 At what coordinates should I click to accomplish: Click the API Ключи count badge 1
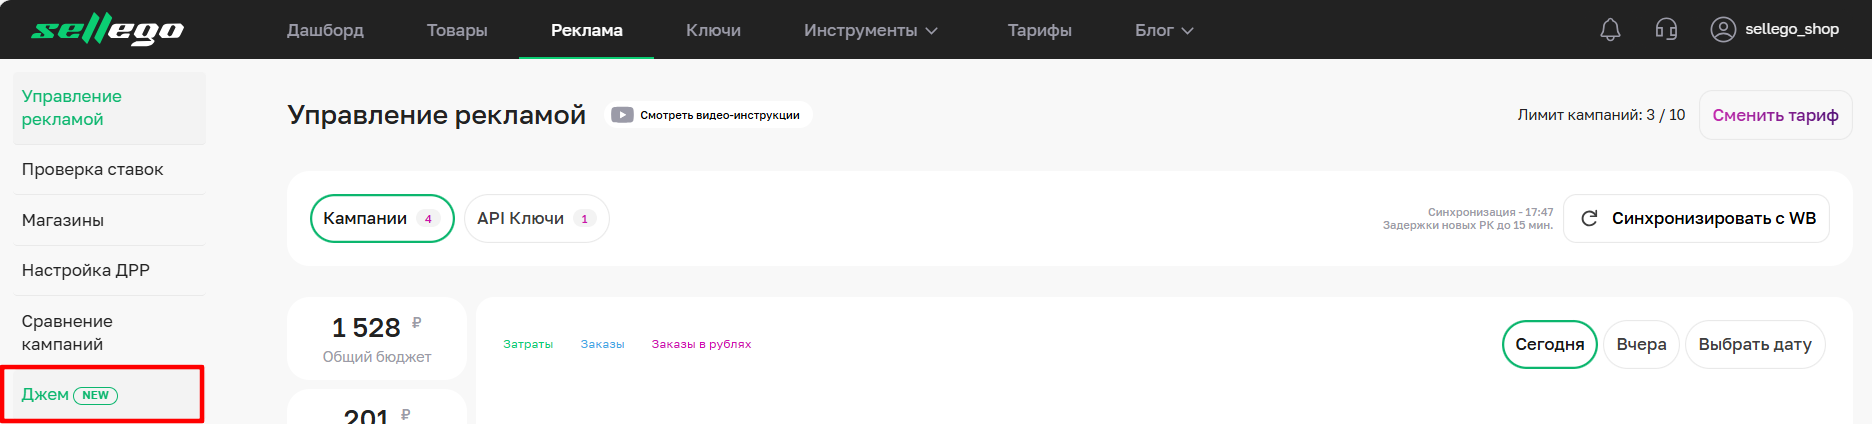585,219
